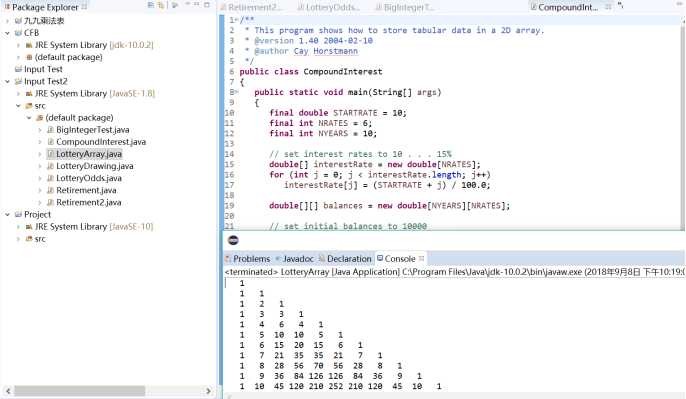
Task: Click the Problems tab icon
Action: (228, 259)
